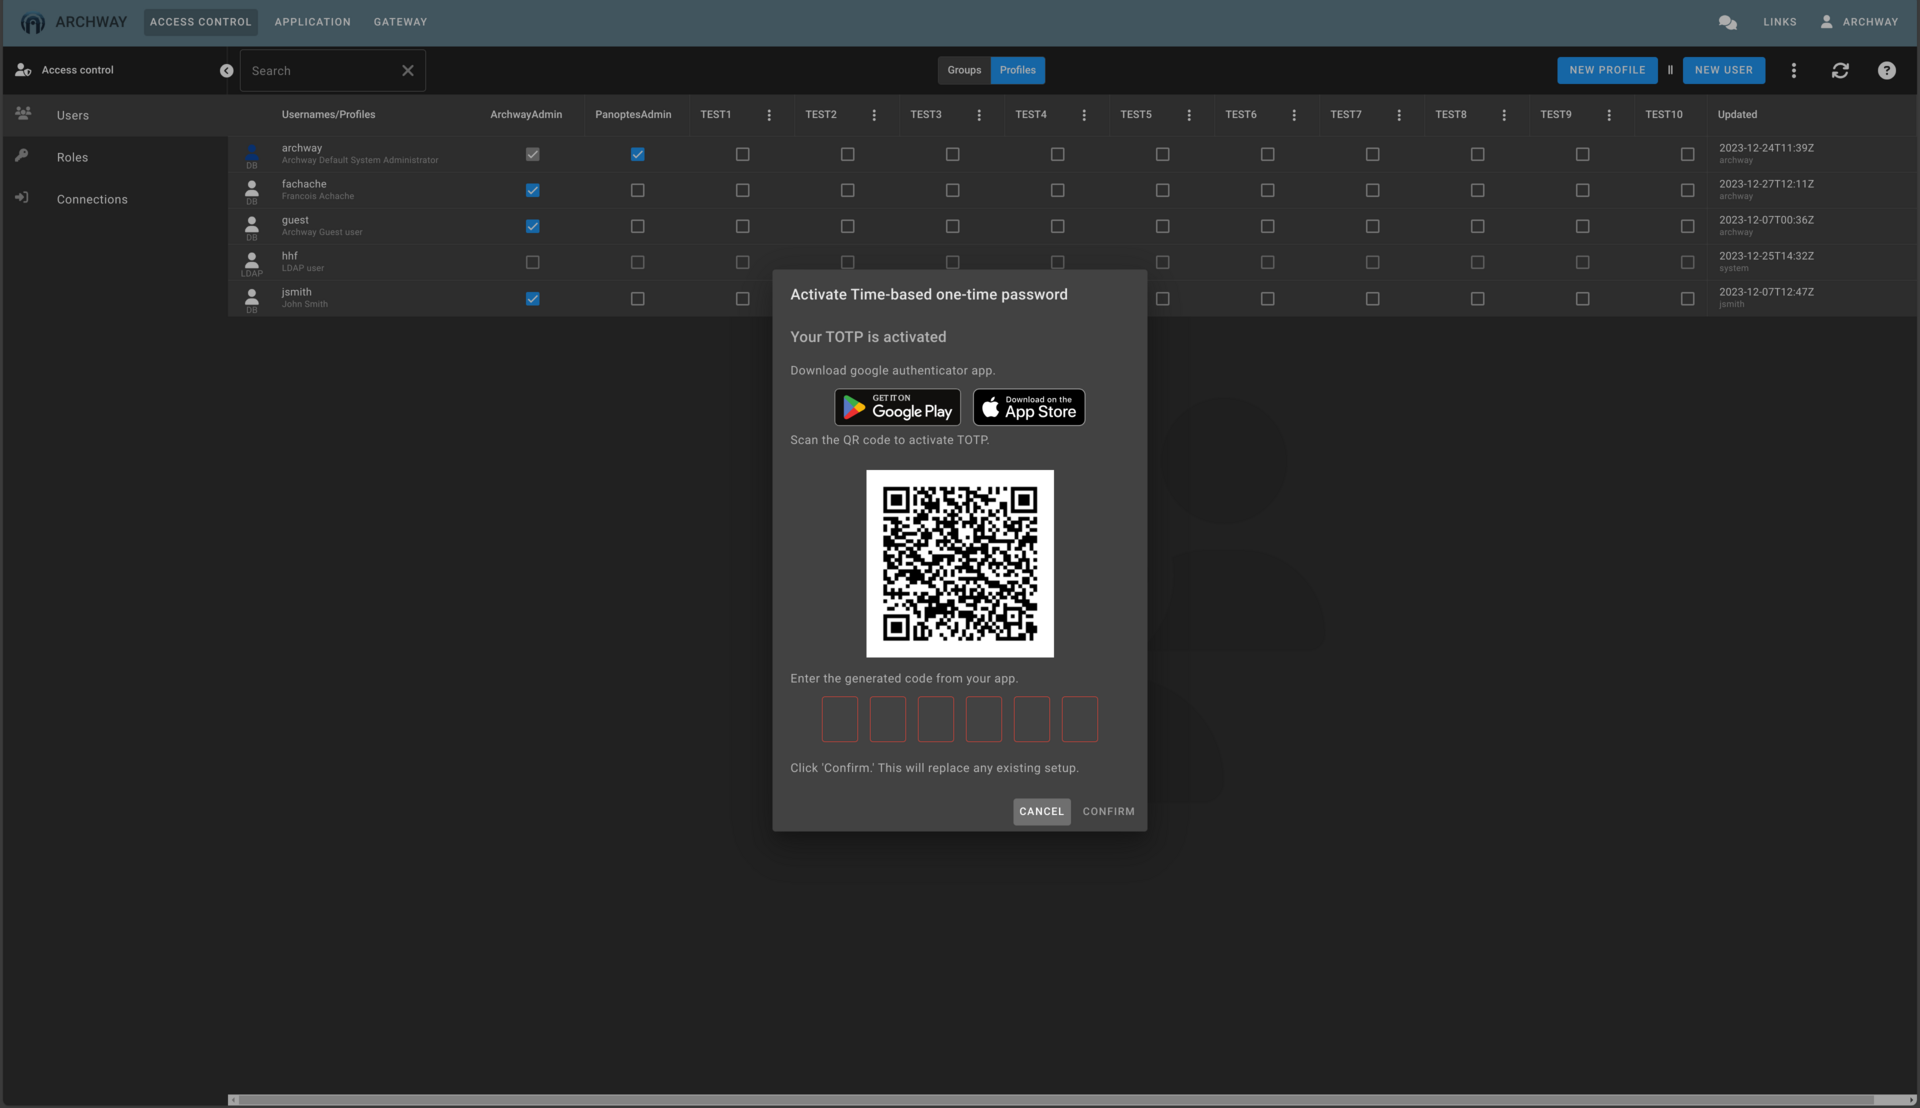This screenshot has width=1920, height=1108.
Task: Open Roles in the sidebar
Action: pos(114,157)
